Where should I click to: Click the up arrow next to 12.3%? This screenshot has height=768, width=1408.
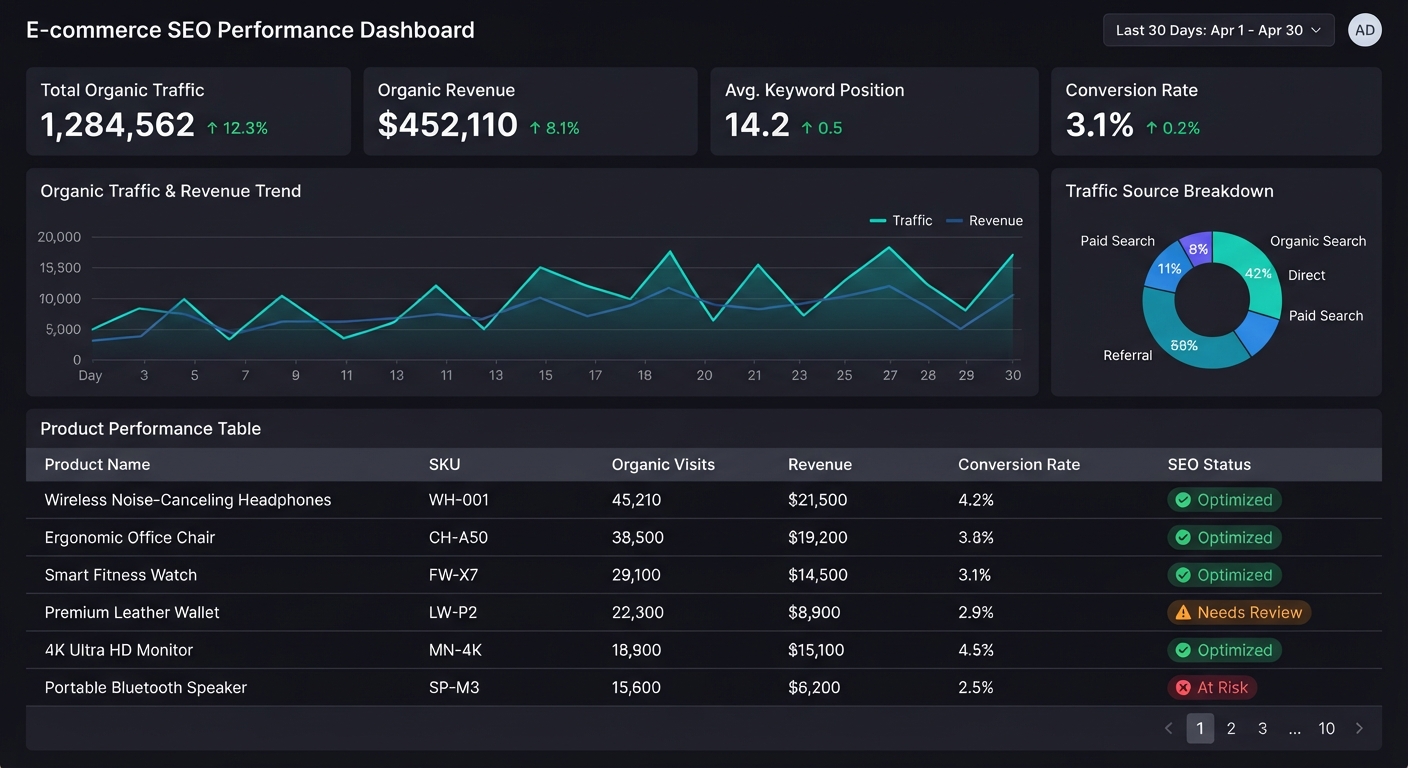point(212,128)
